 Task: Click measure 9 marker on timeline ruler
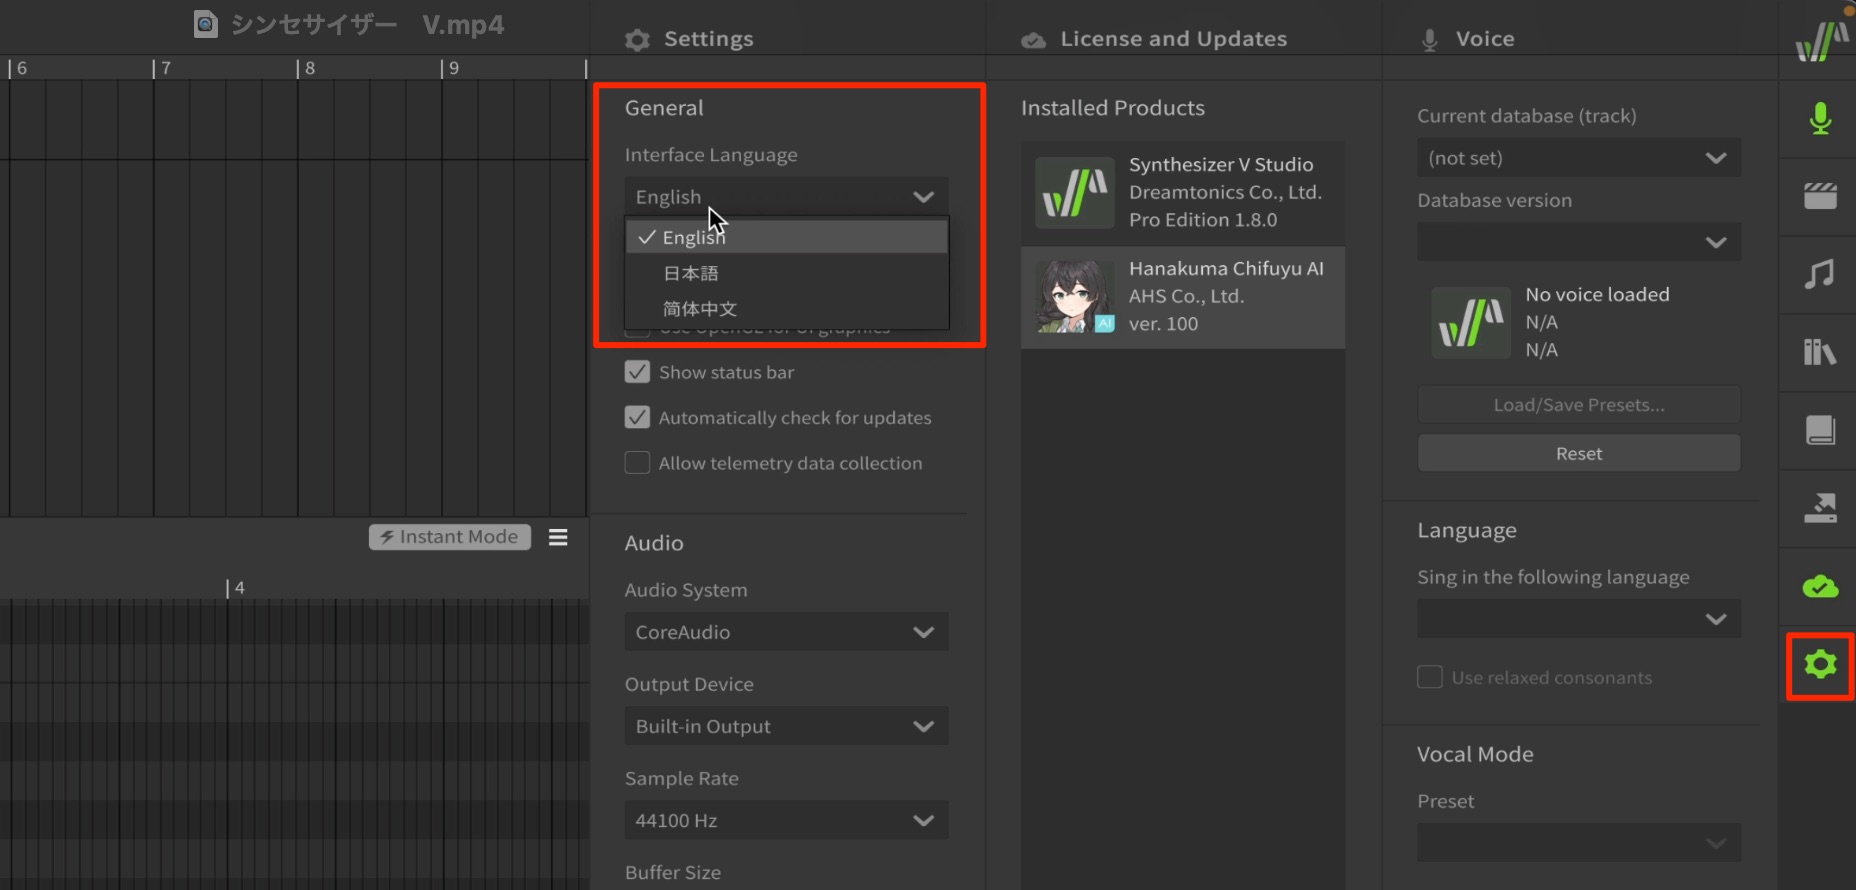449,68
